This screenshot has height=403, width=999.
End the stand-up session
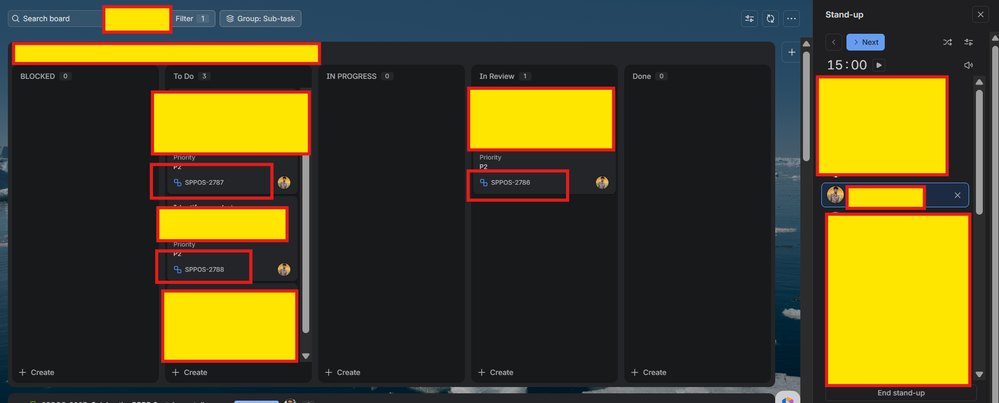click(x=901, y=393)
